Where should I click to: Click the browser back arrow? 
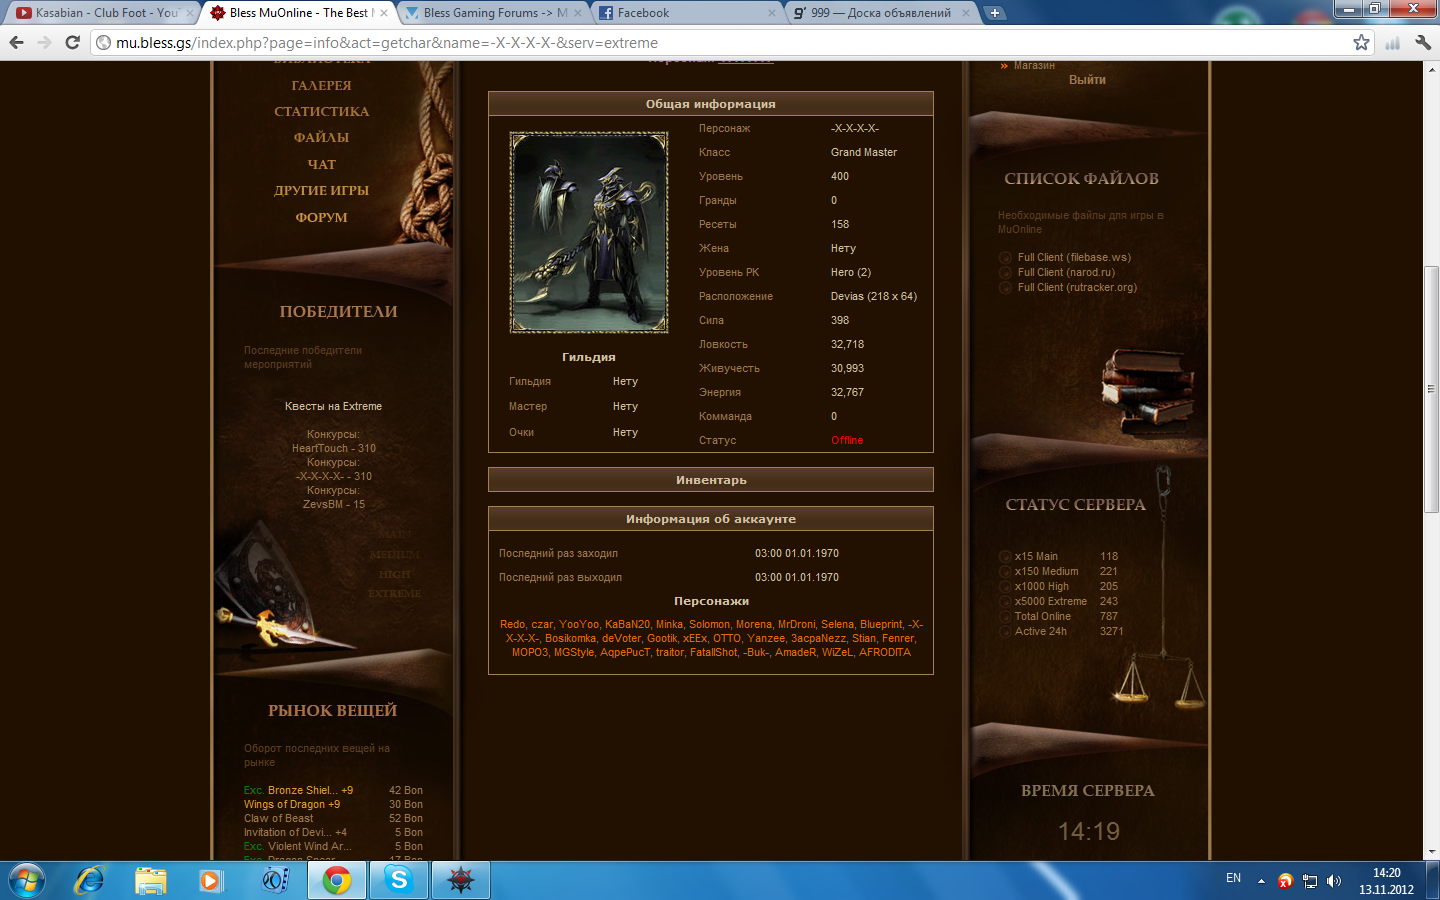[x=16, y=42]
